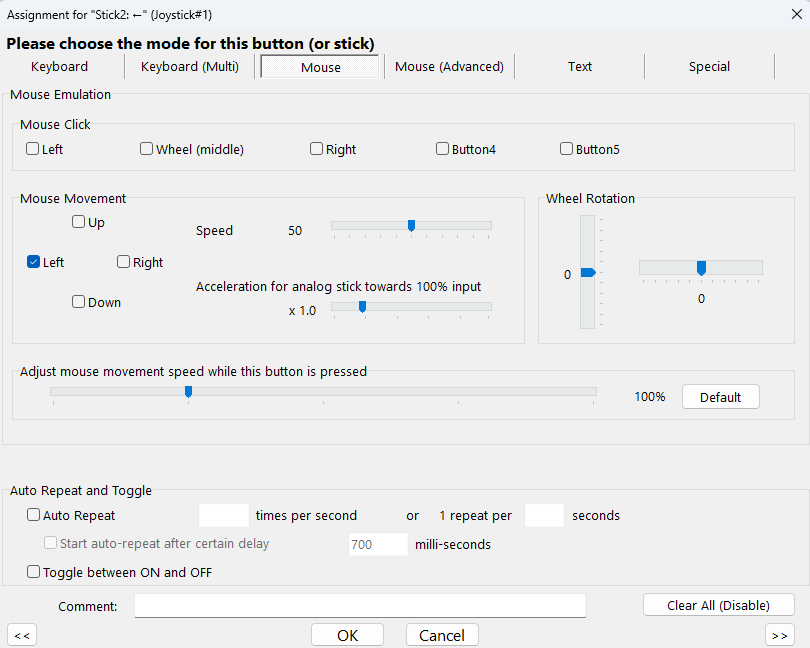
Task: Toggle the Auto Repeat checkbox
Action: (34, 516)
